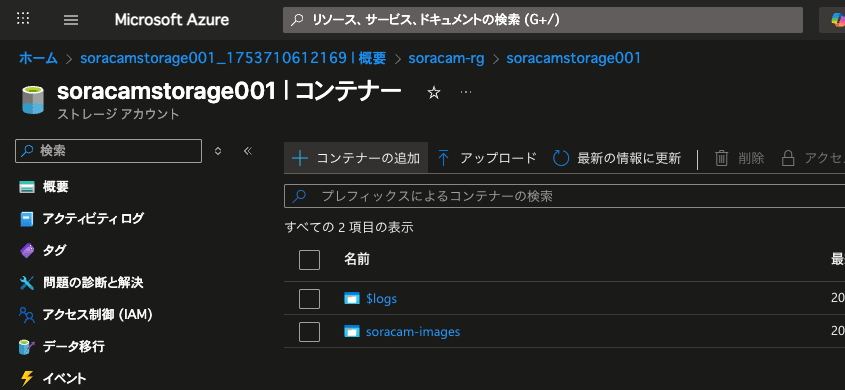Viewport: 845px width, 390px height.
Task: Click 最新の情報に更新 refresh button
Action: tap(618, 158)
